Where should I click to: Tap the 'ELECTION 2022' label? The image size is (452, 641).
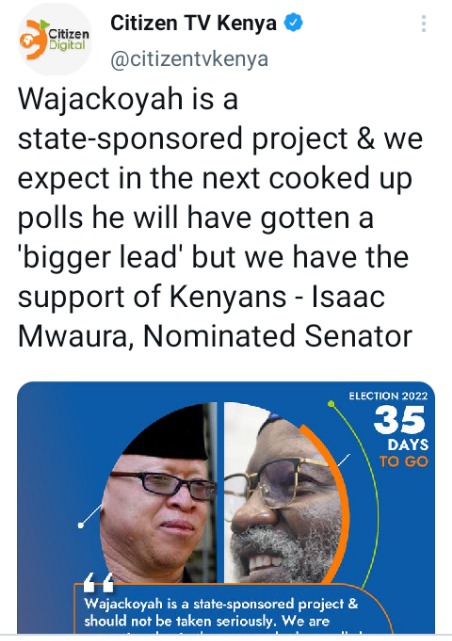coord(388,396)
